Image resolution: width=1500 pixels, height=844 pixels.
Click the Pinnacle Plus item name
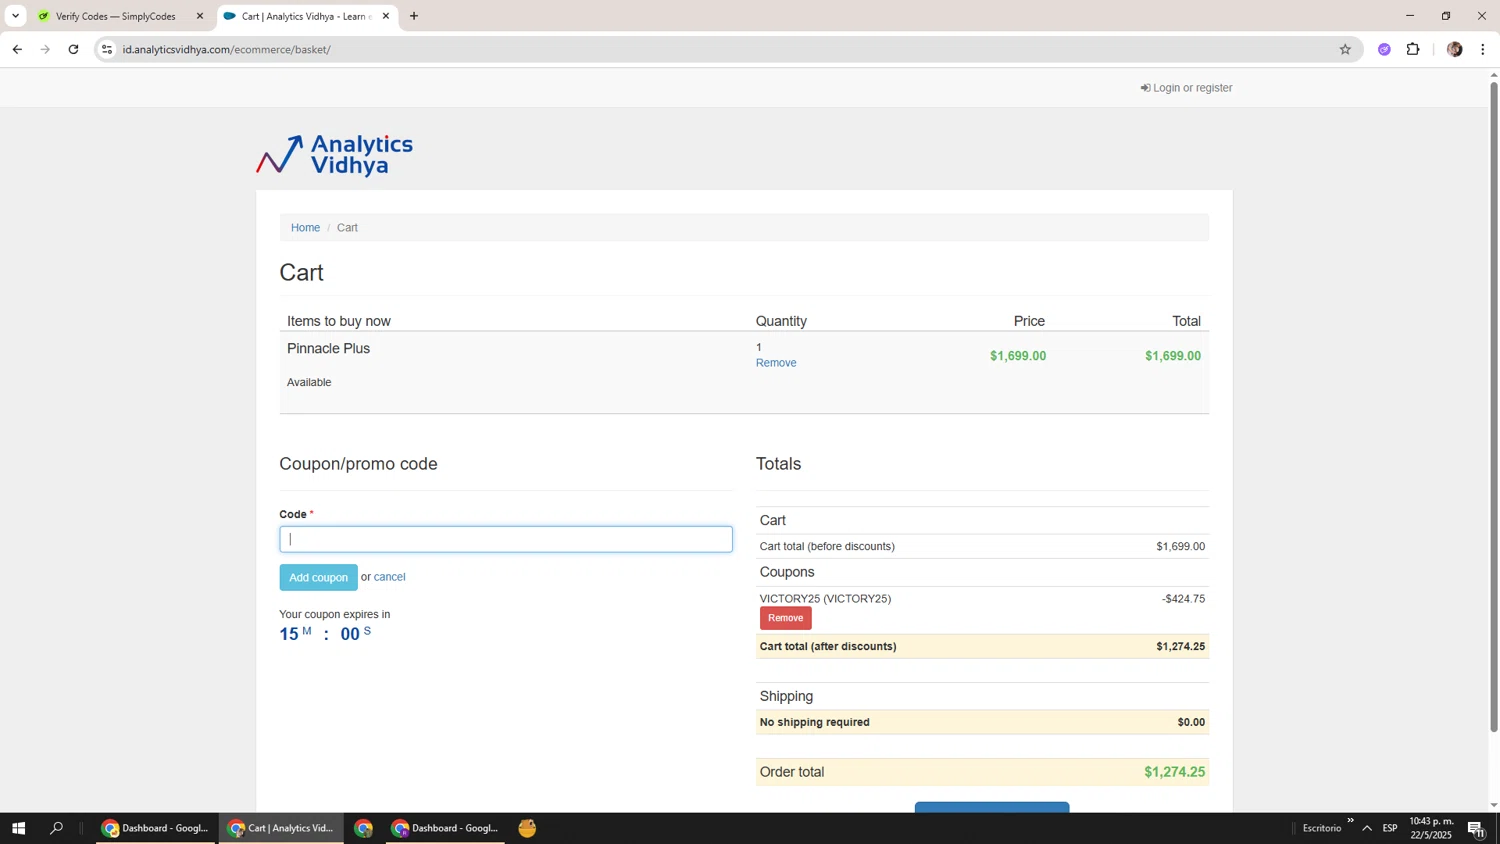(x=328, y=348)
